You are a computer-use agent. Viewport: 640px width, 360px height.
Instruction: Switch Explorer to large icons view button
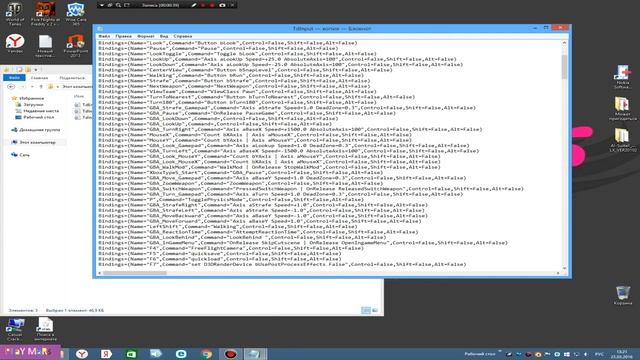(375, 310)
